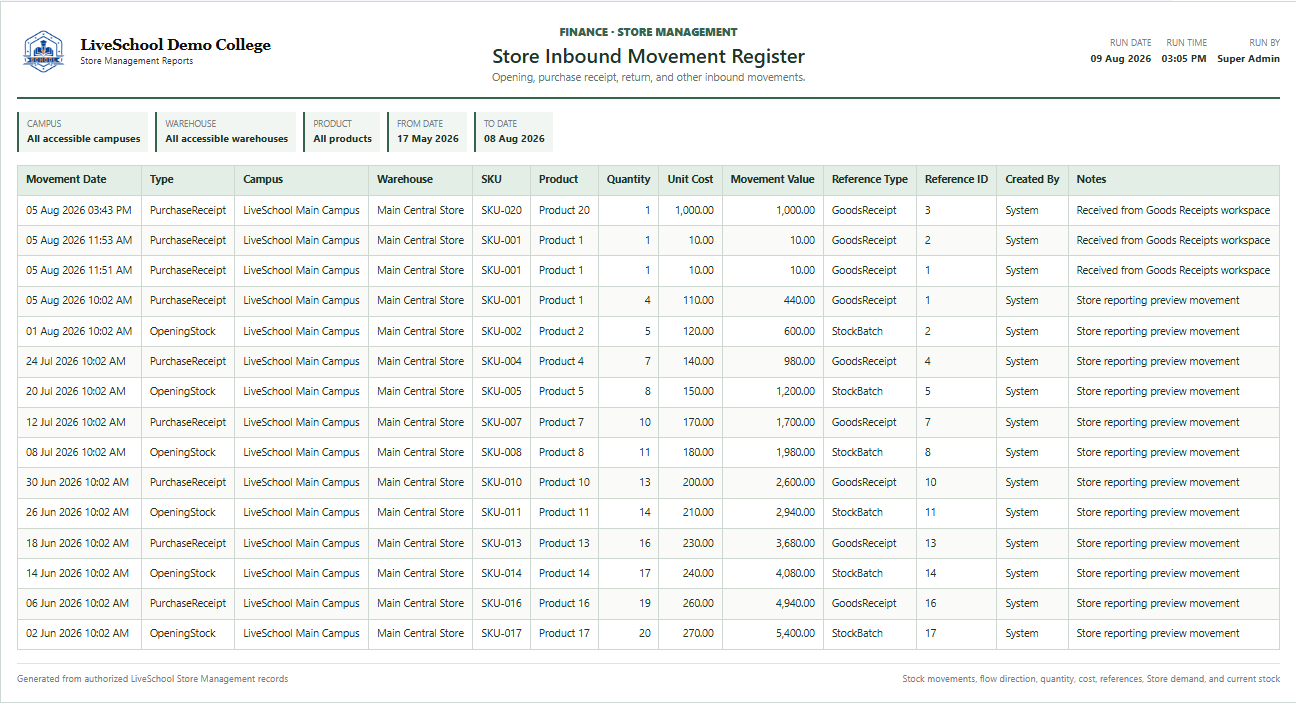Click the LiveSchool Demo College logo
Viewport: 1297px width, 703px height.
pyautogui.click(x=43, y=51)
